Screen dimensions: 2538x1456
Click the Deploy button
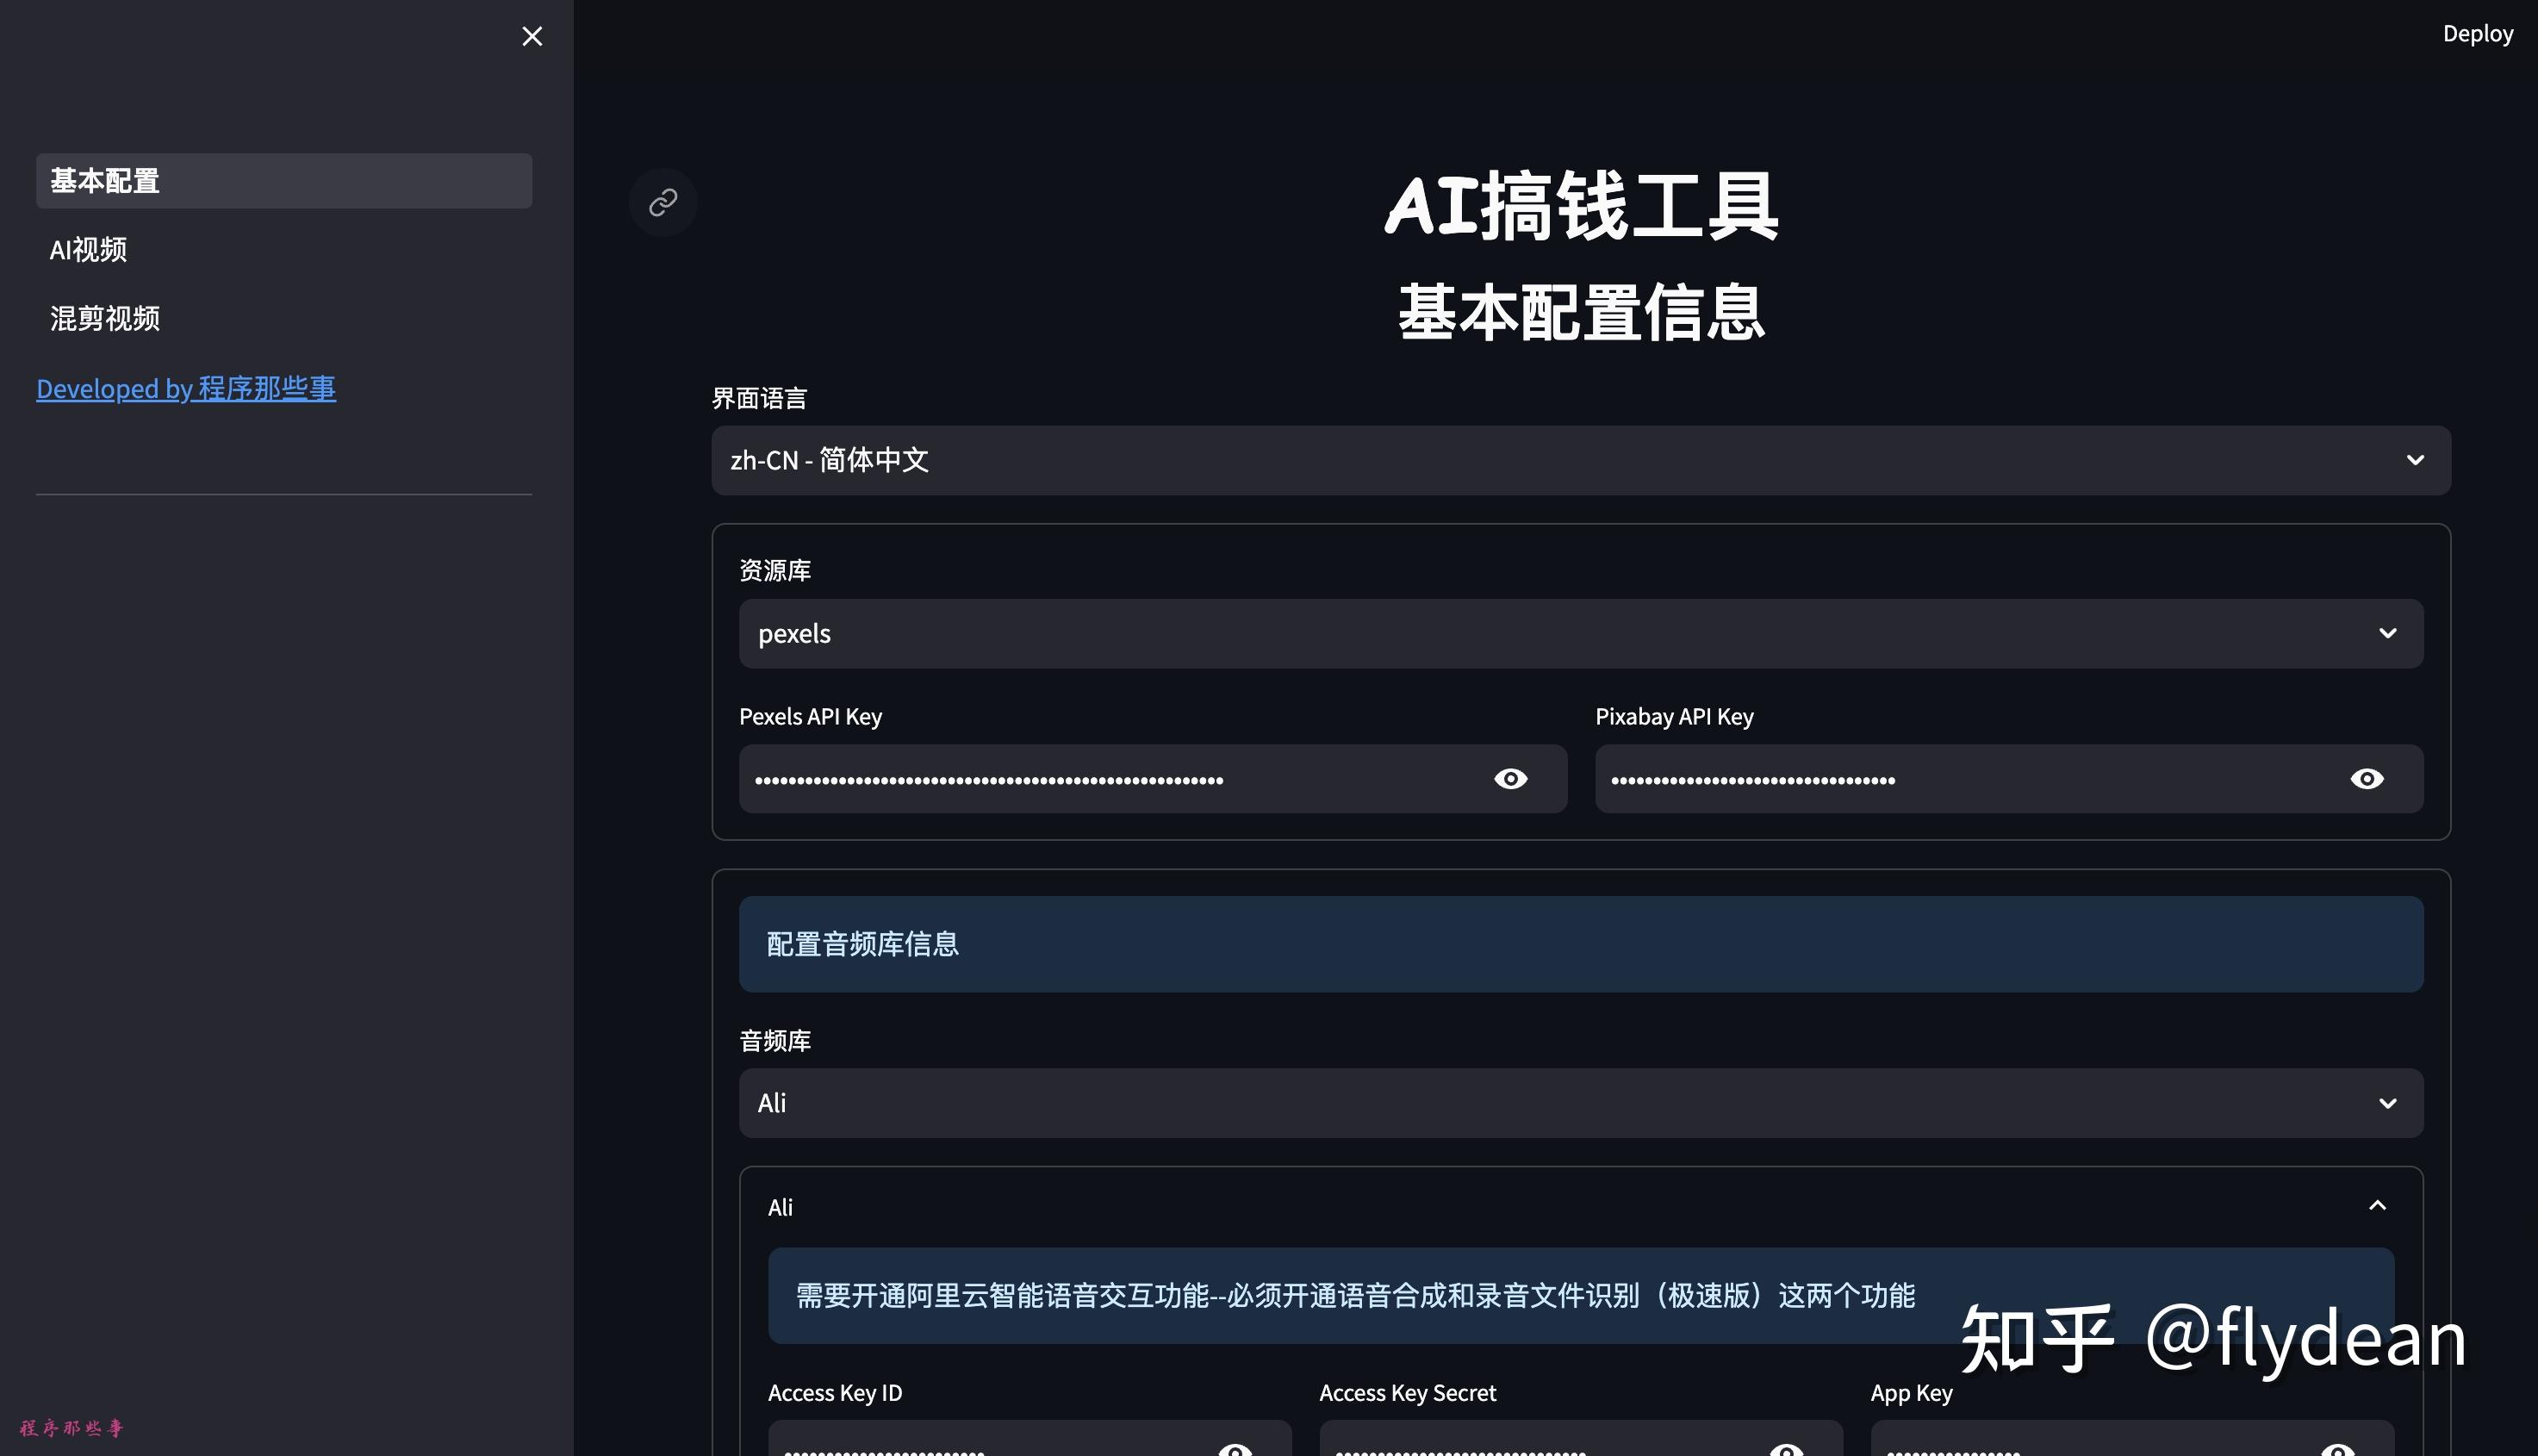2477,33
